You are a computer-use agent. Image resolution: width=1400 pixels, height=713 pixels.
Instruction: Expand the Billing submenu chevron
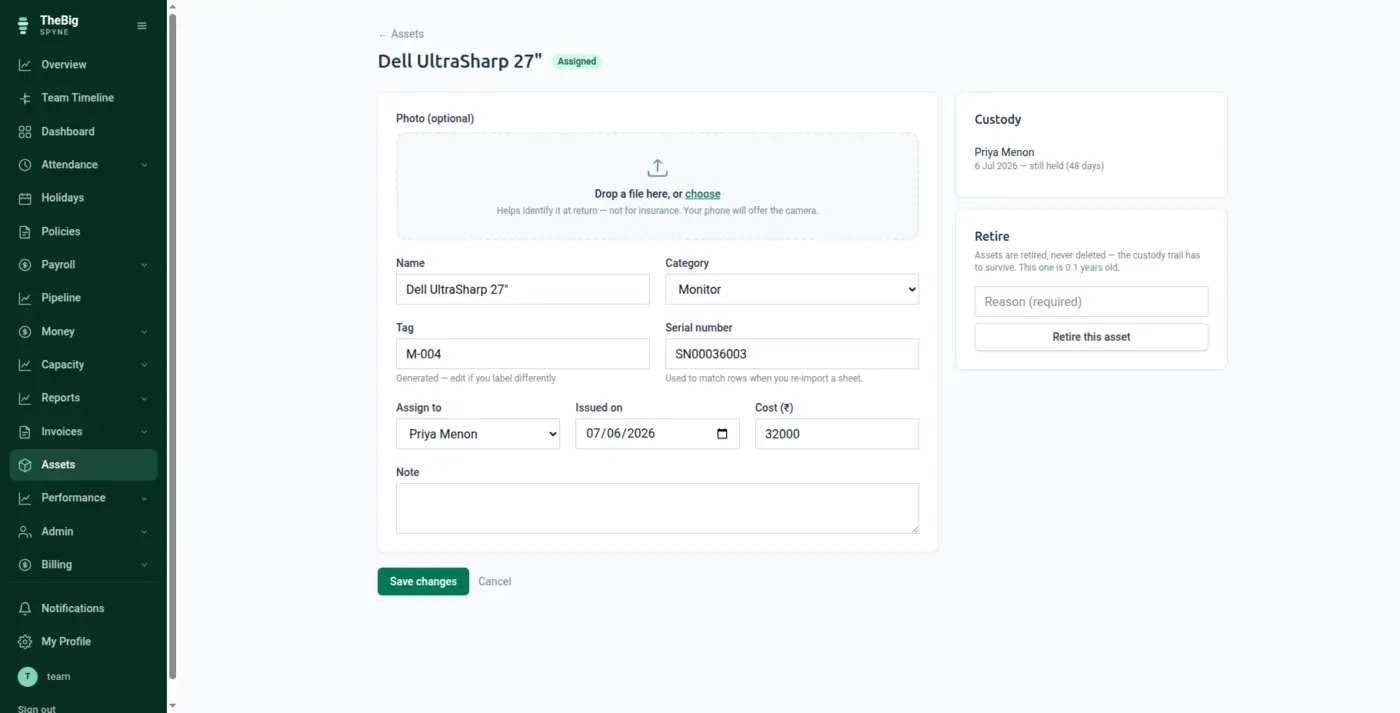[144, 565]
